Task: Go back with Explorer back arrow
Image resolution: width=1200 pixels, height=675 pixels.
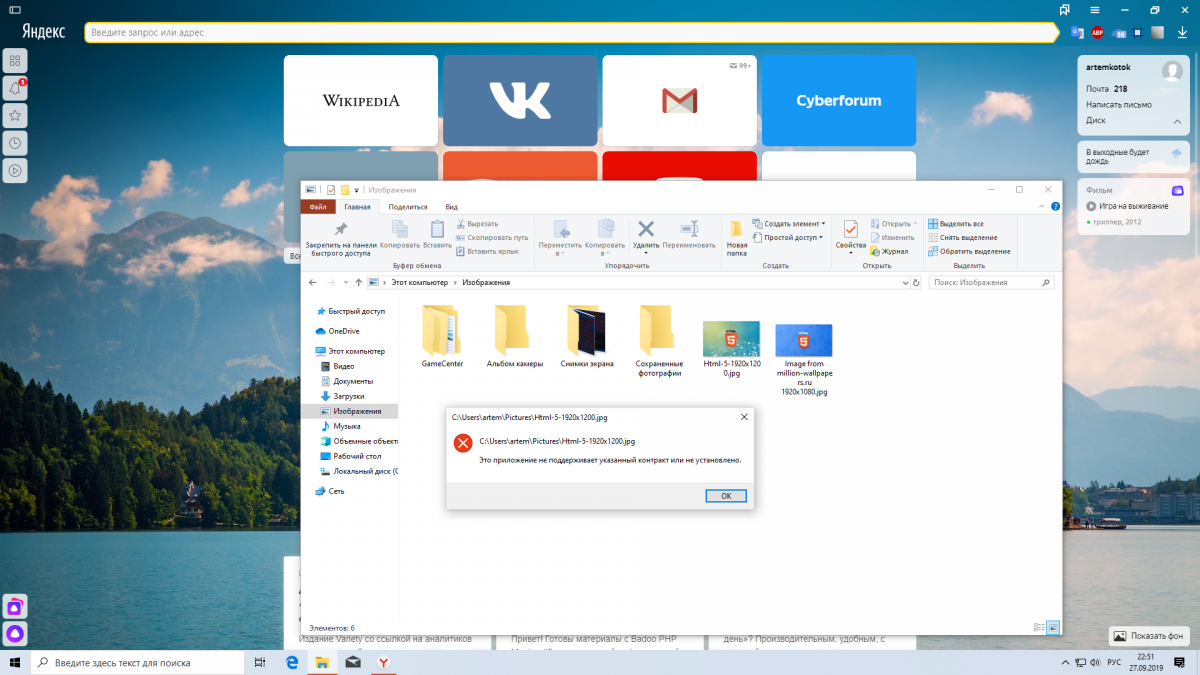Action: (315, 283)
